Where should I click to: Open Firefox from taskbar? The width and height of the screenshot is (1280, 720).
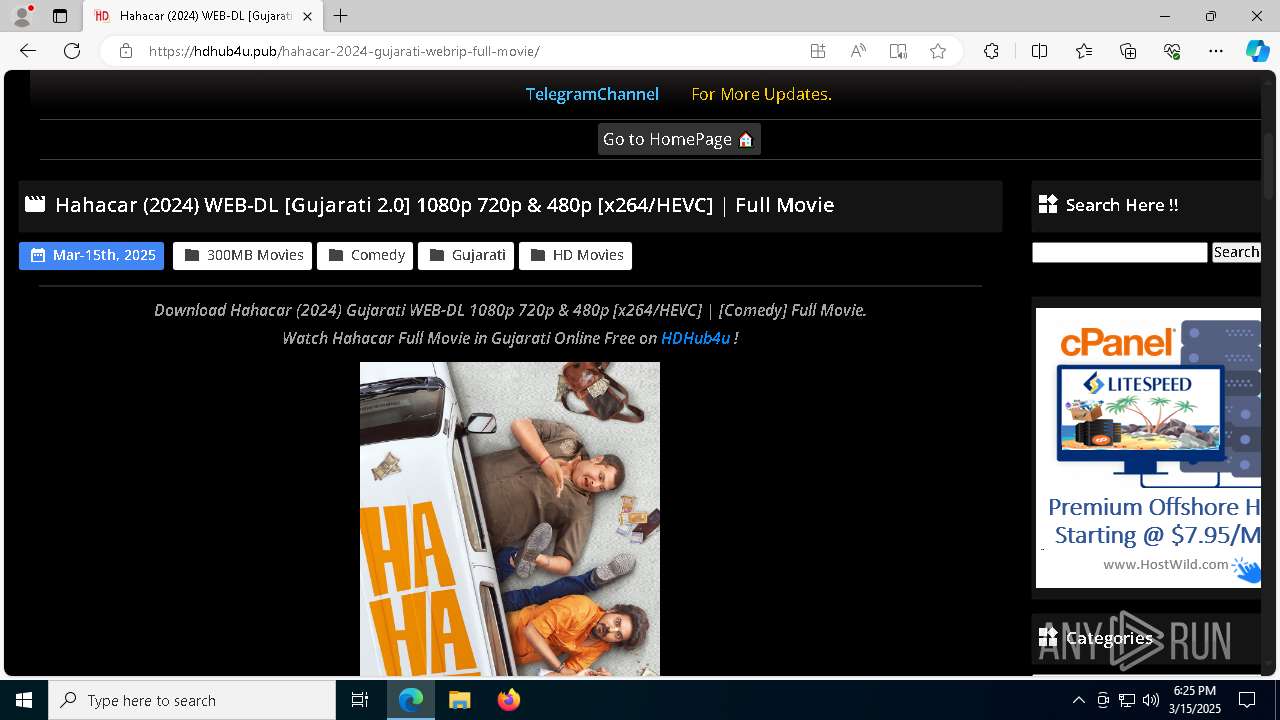tap(509, 700)
